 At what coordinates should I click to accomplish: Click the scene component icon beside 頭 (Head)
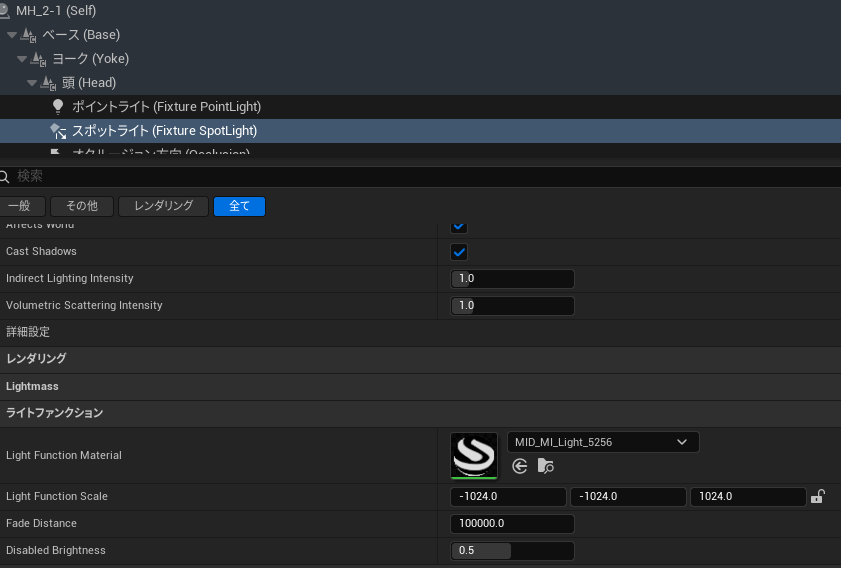[x=49, y=83]
